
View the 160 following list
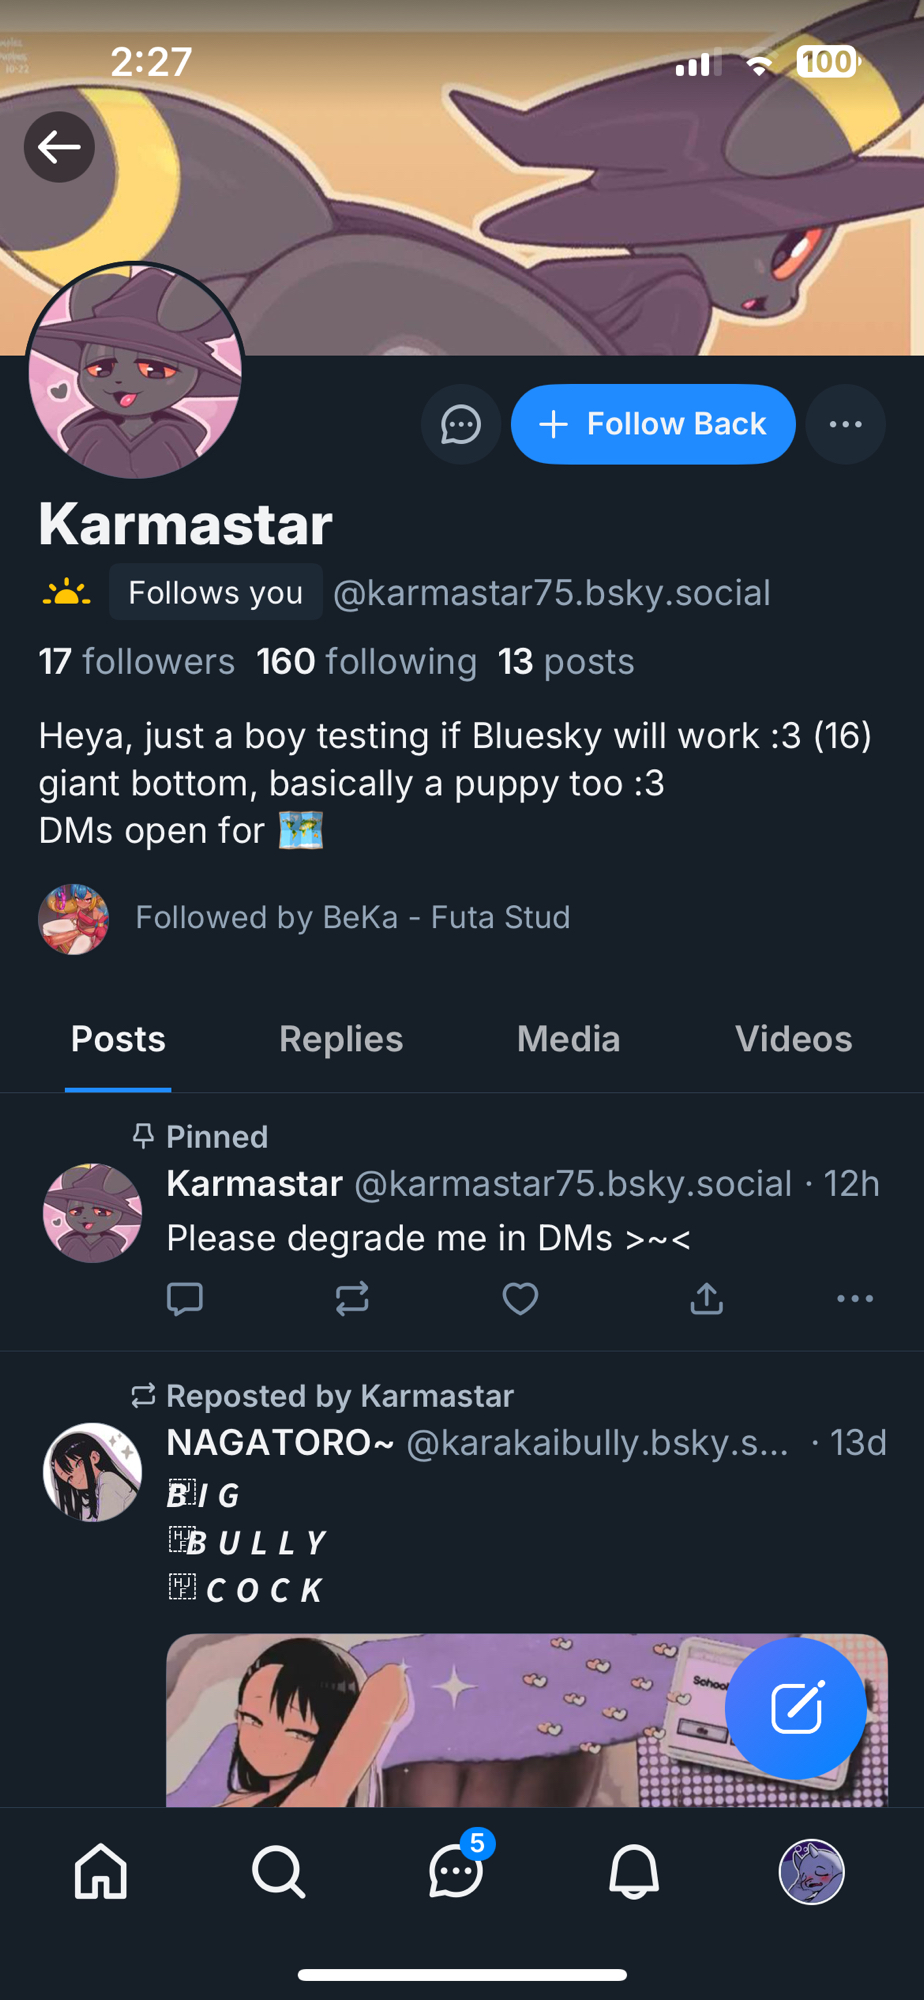(366, 662)
